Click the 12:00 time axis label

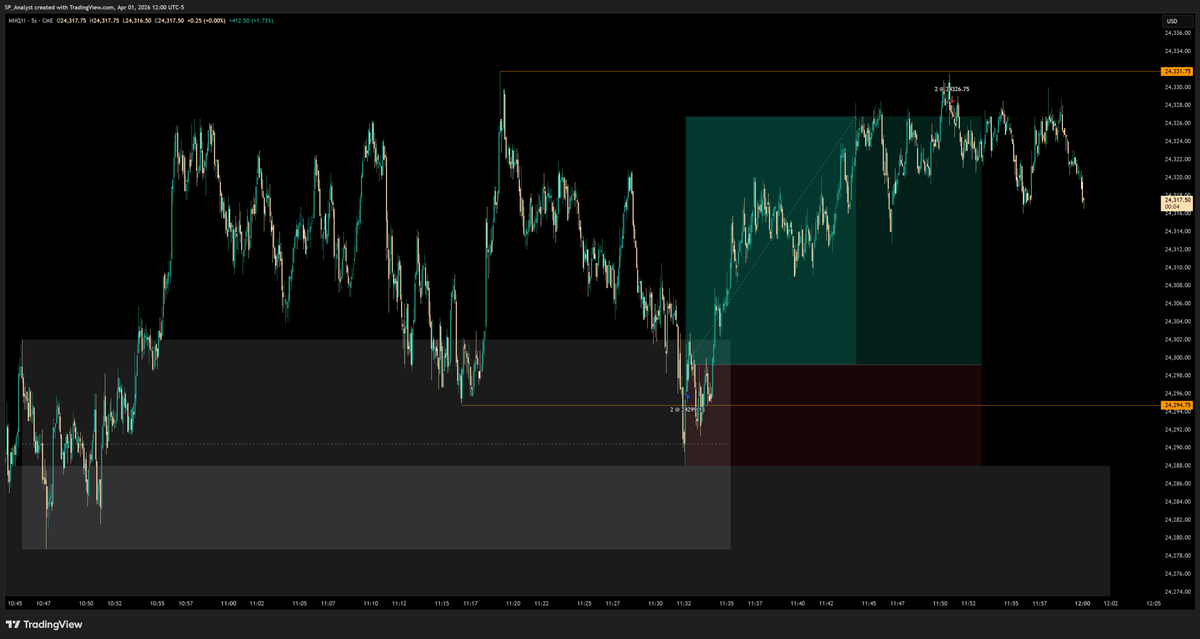(x=1083, y=603)
